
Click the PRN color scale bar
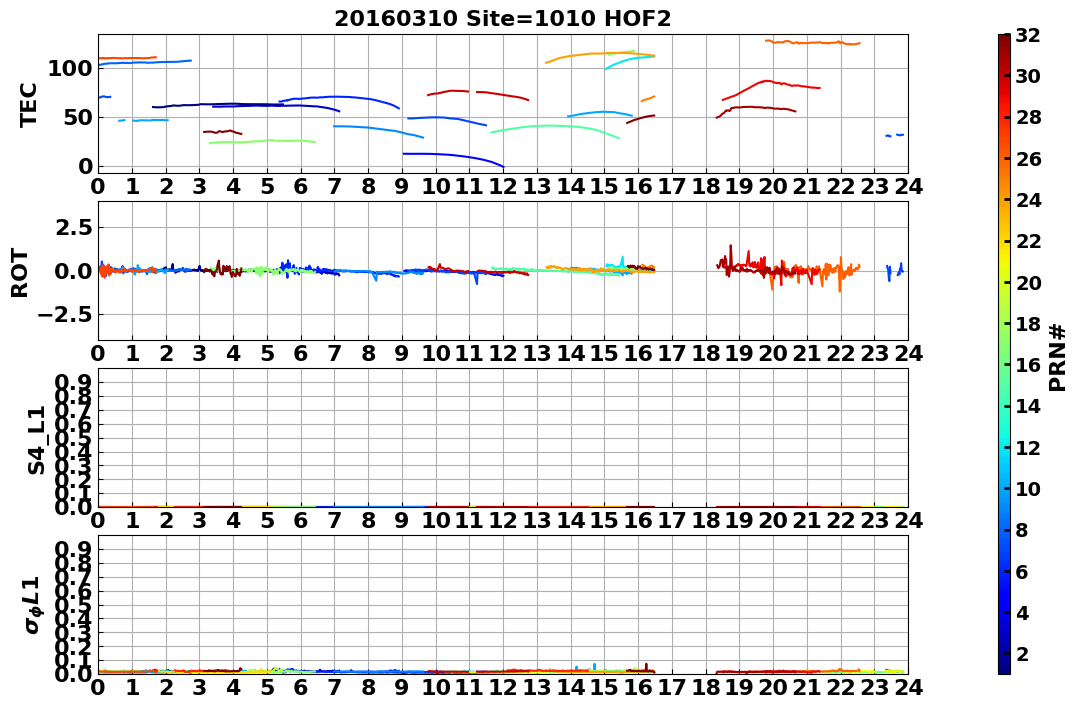[x=1004, y=354]
